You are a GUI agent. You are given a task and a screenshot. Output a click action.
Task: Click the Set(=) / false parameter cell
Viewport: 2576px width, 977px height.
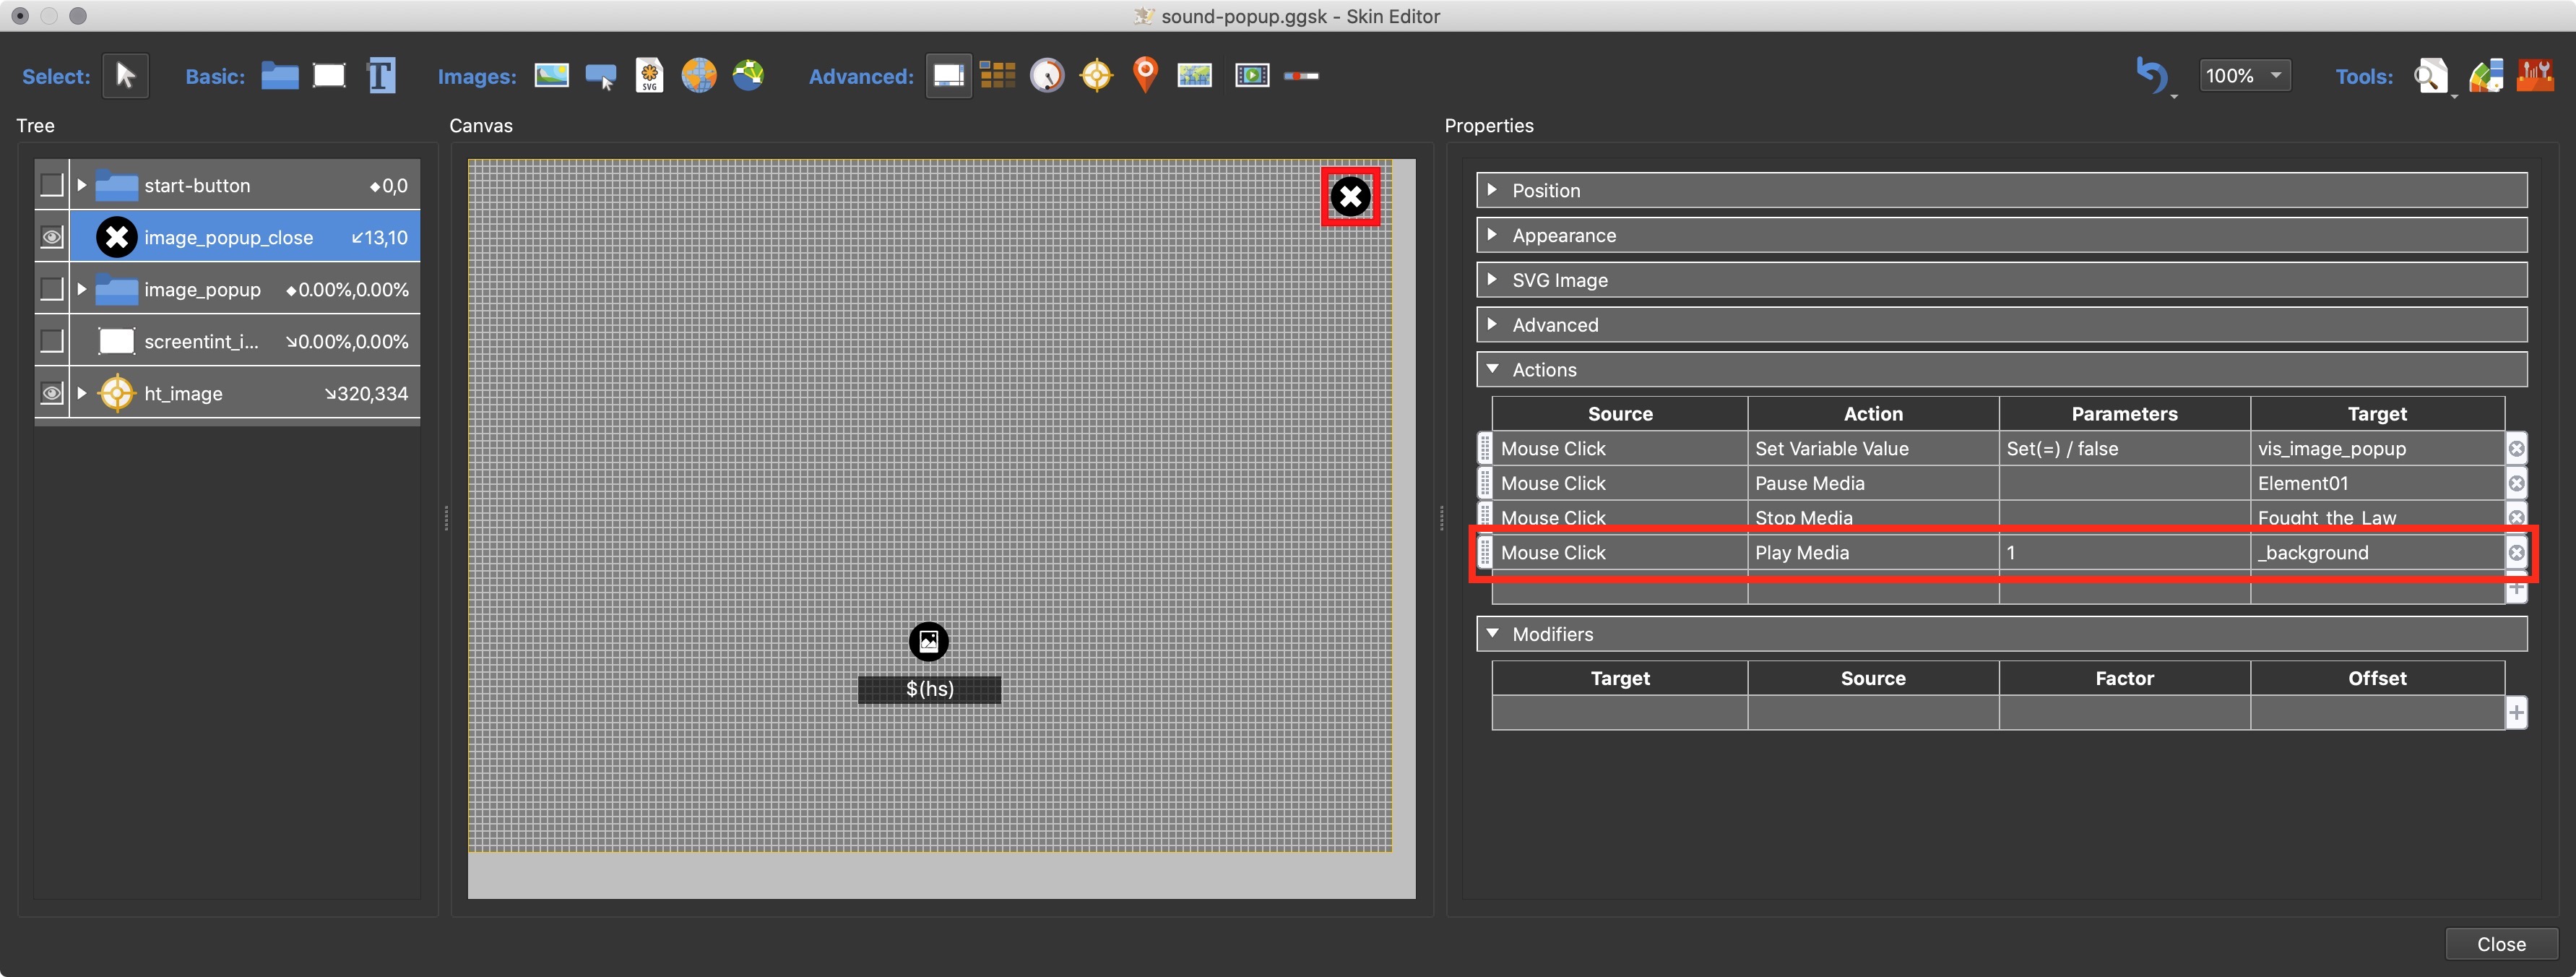(2124, 449)
